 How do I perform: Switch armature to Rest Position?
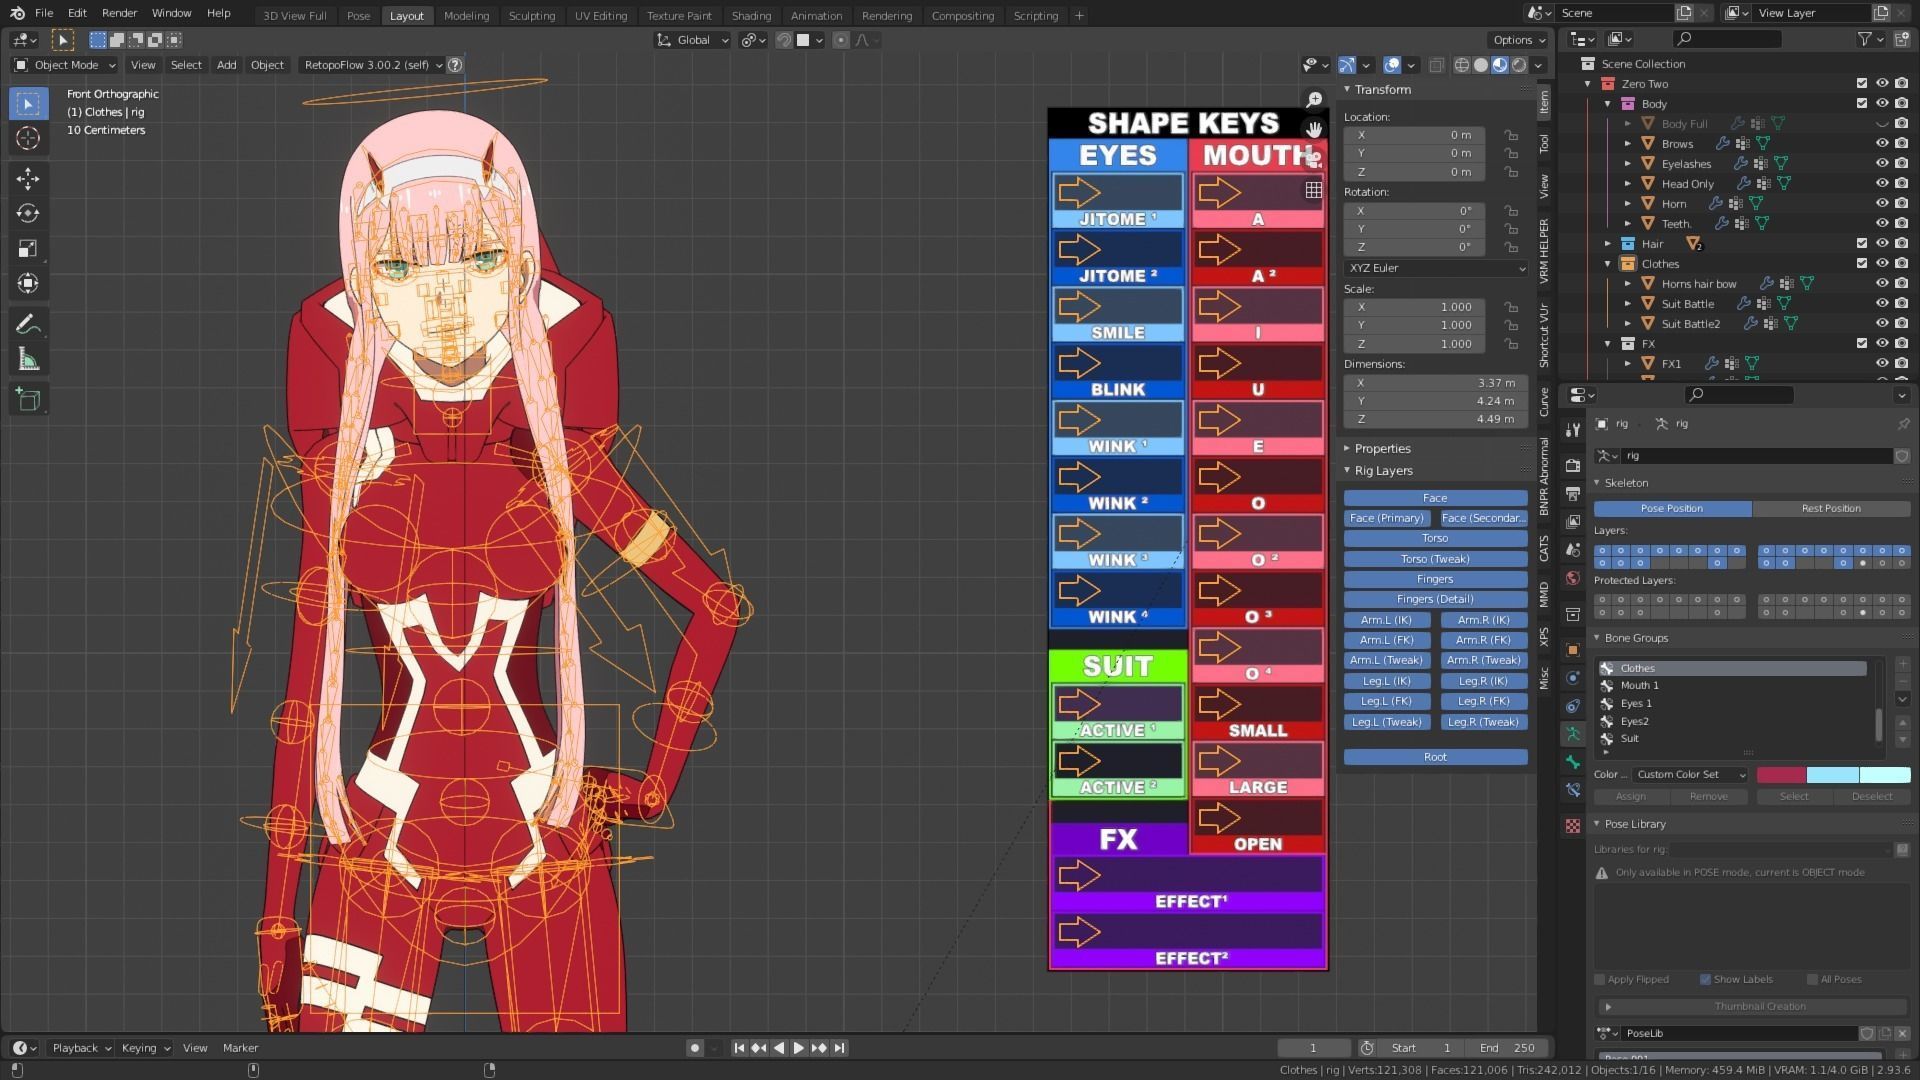coord(1831,508)
